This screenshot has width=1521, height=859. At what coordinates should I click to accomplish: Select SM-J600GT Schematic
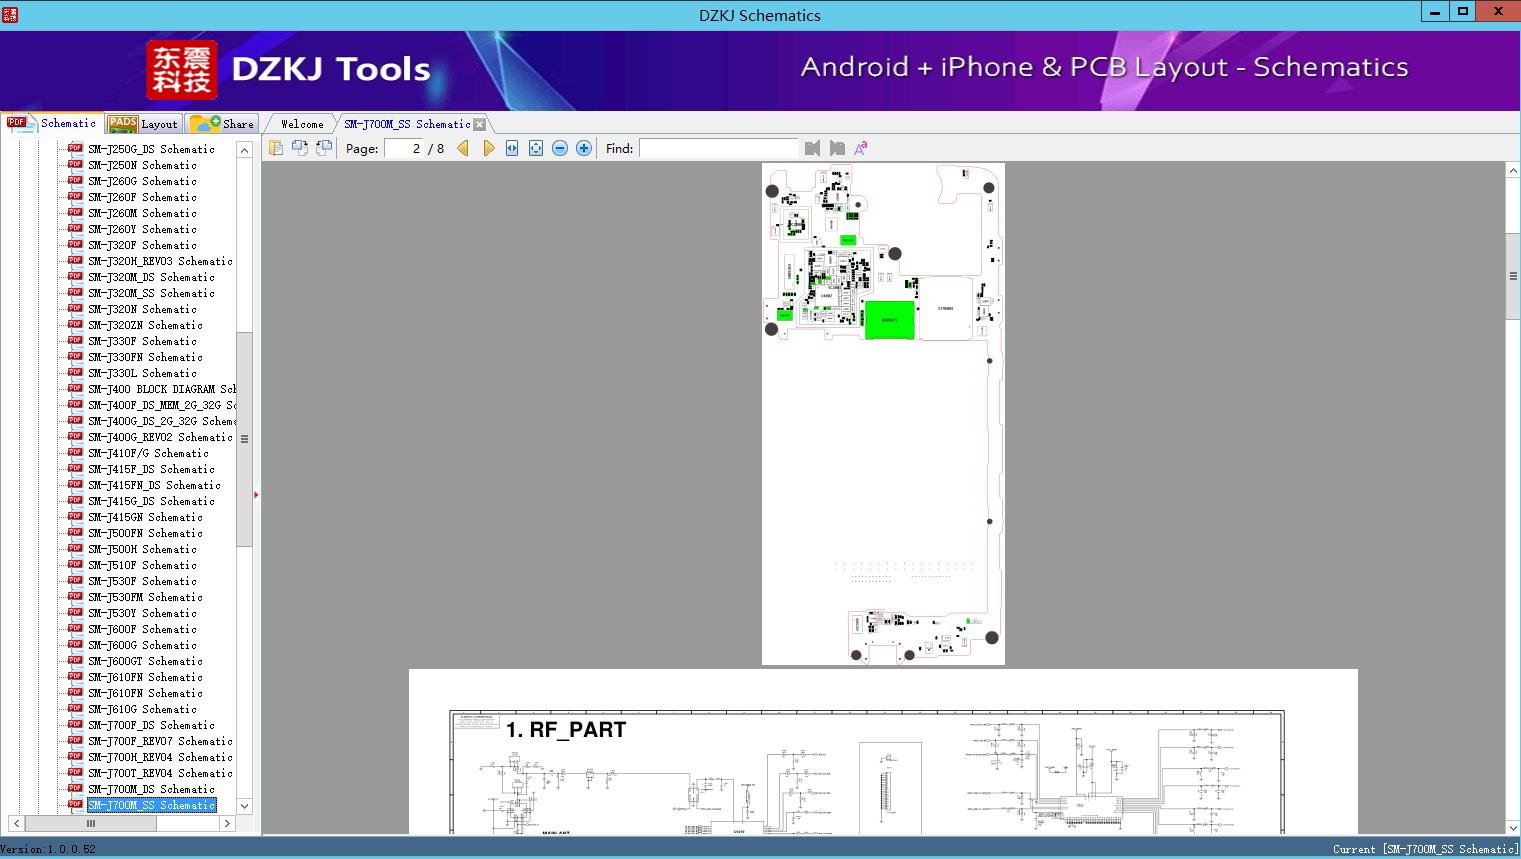145,661
